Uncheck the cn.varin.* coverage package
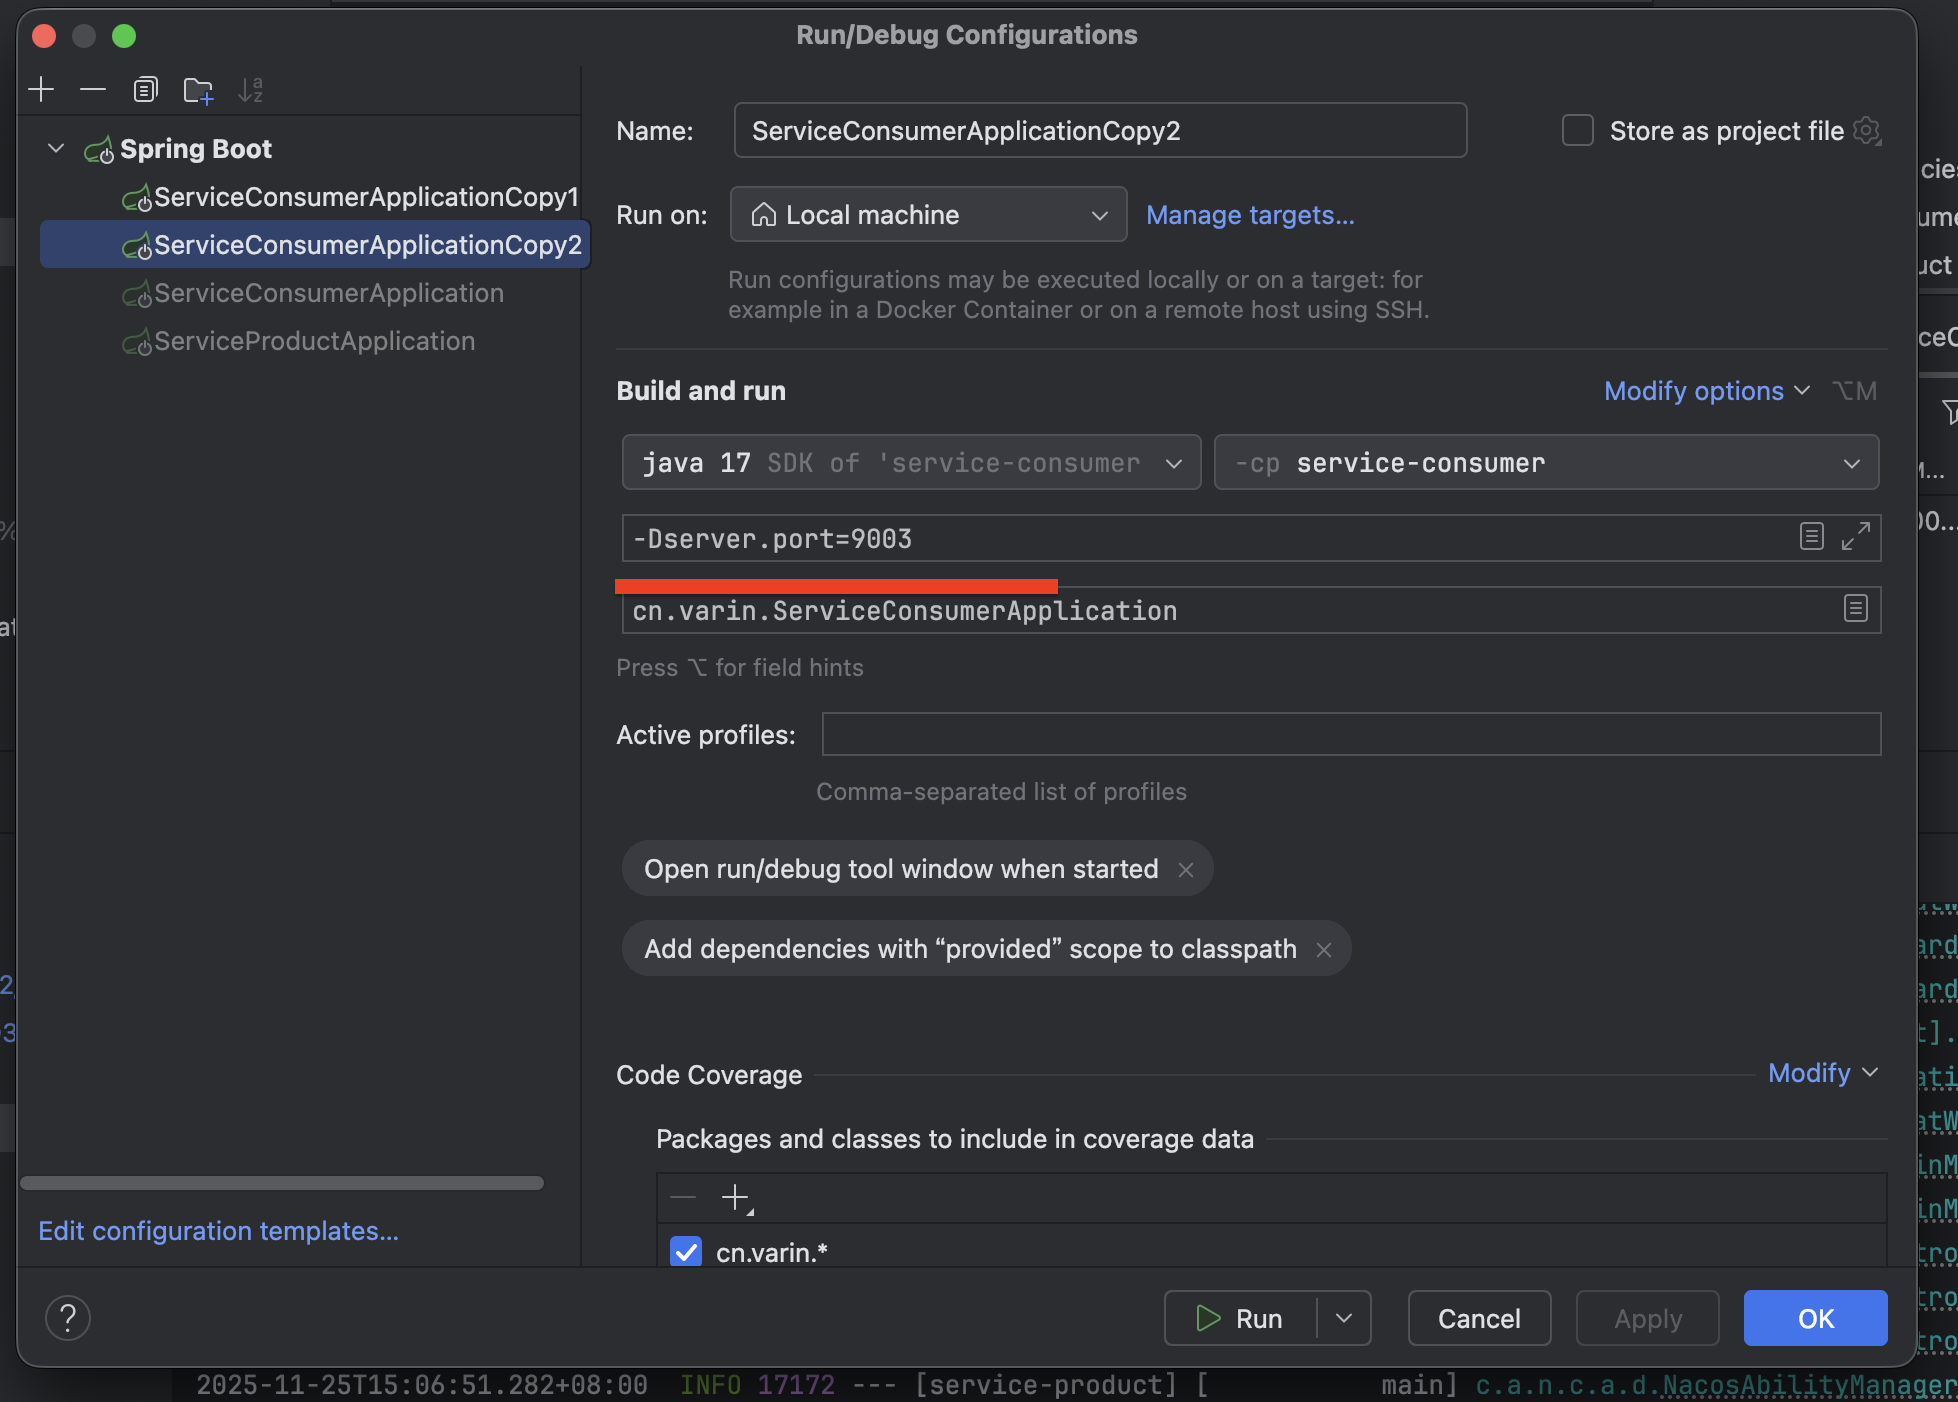The width and height of the screenshot is (1958, 1402). pyautogui.click(x=686, y=1252)
